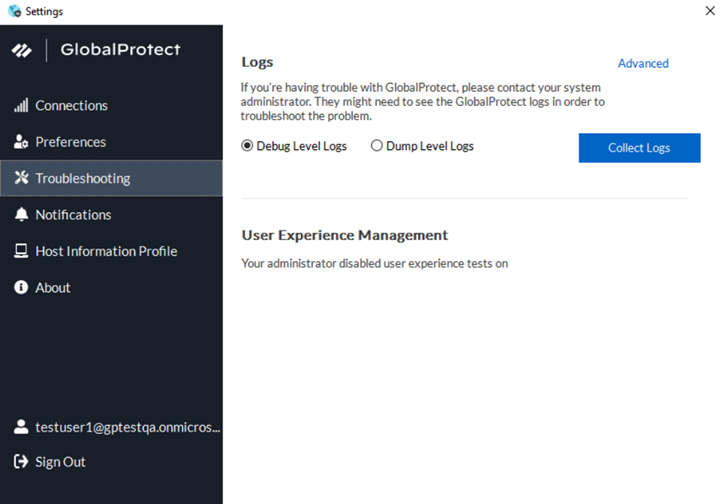Show the About section

point(53,288)
